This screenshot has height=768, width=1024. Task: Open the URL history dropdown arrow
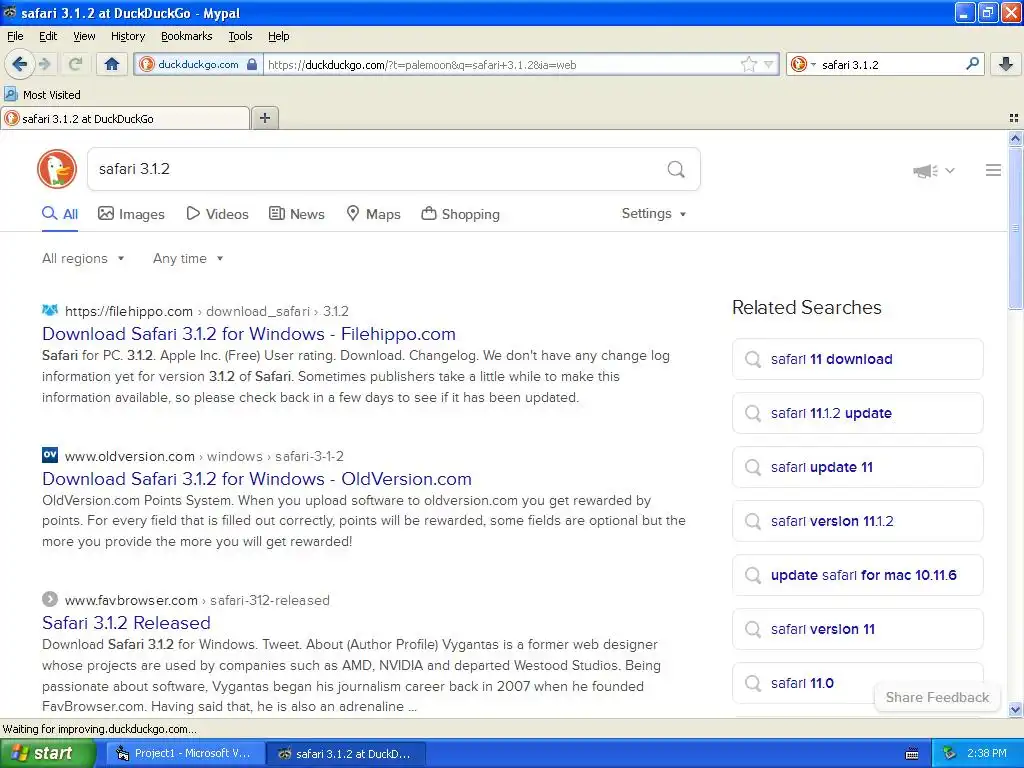tap(769, 65)
